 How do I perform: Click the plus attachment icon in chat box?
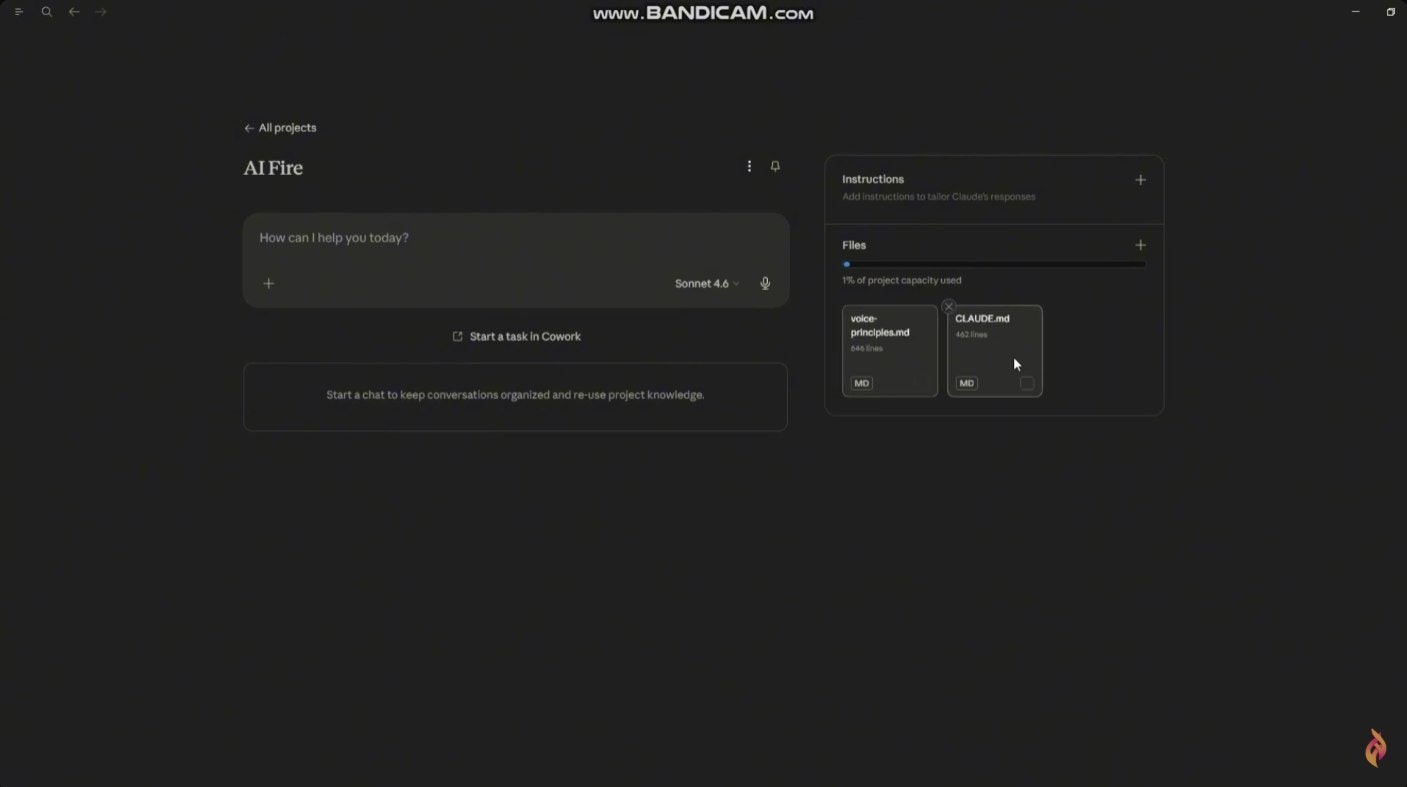(268, 283)
